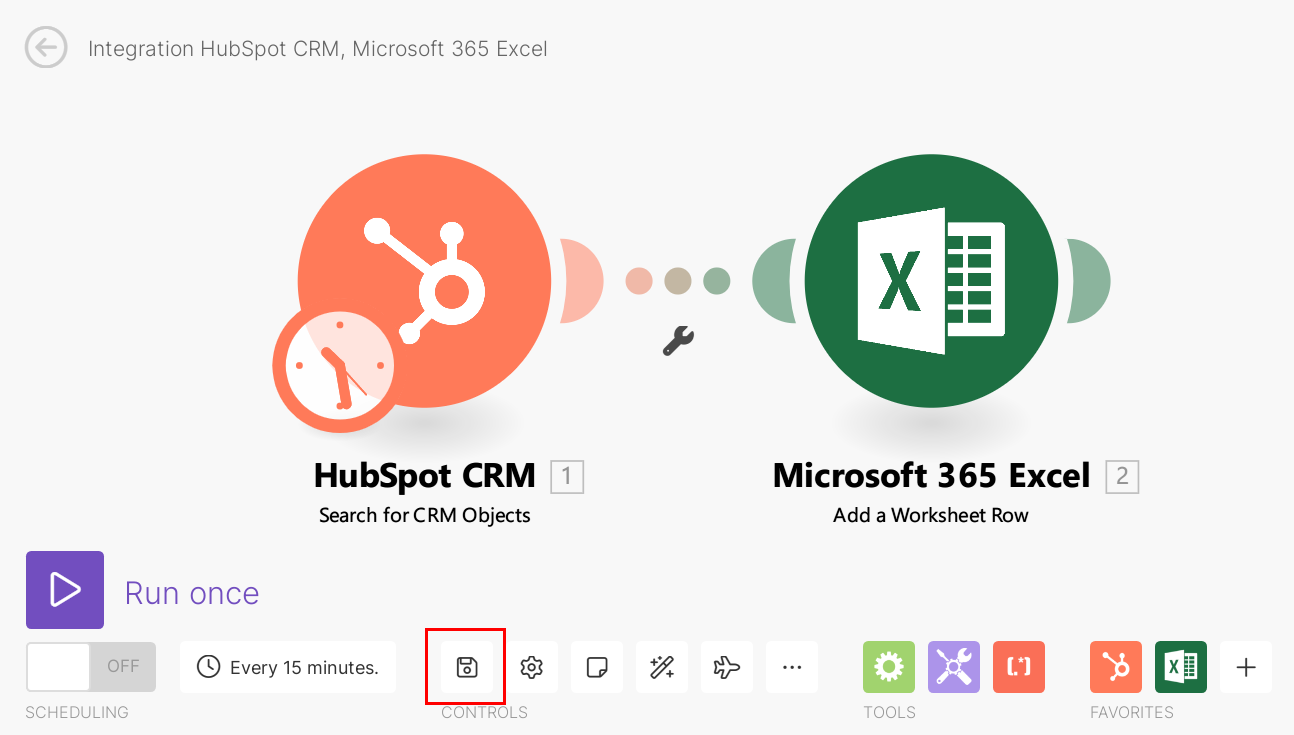Click the 'Run once' label

tap(192, 593)
